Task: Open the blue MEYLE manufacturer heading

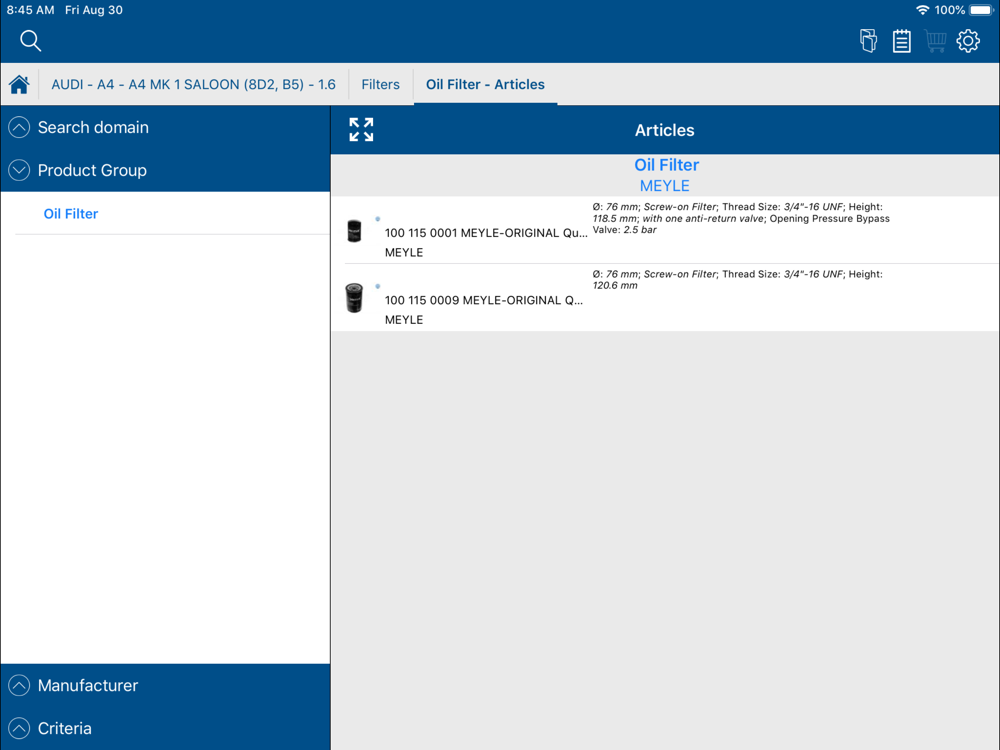Action: tap(665, 186)
